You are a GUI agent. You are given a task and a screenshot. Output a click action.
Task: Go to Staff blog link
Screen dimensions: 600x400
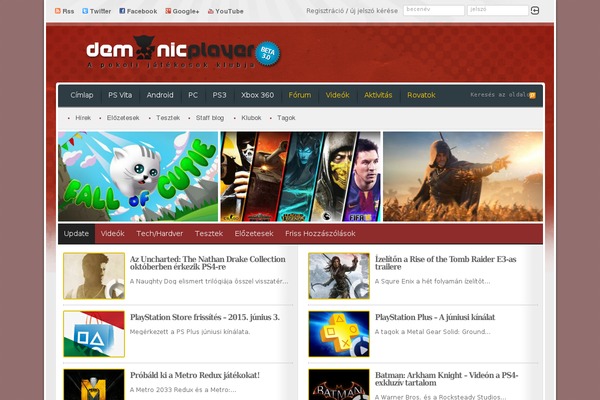click(x=210, y=118)
